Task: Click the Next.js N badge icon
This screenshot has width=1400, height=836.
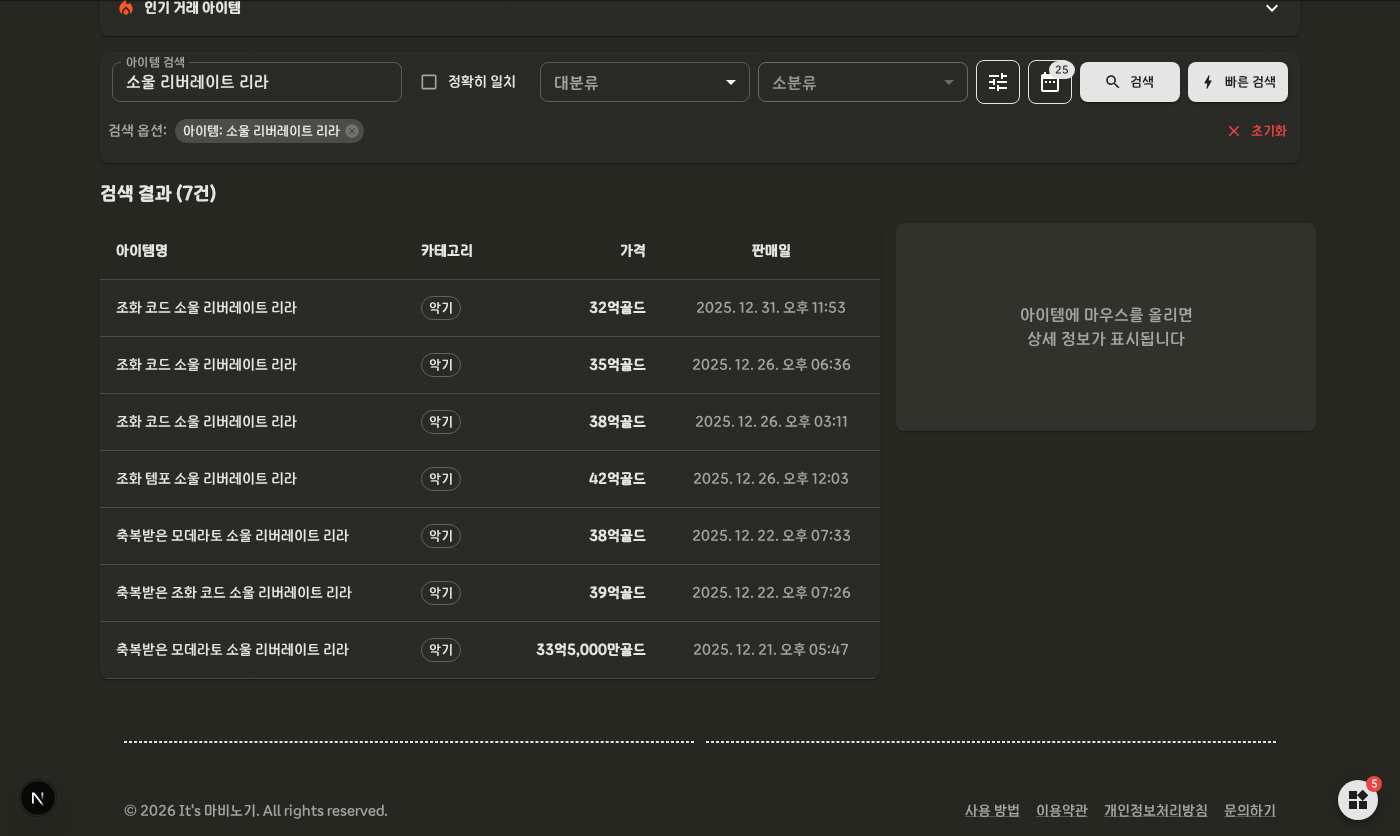Action: click(x=38, y=798)
